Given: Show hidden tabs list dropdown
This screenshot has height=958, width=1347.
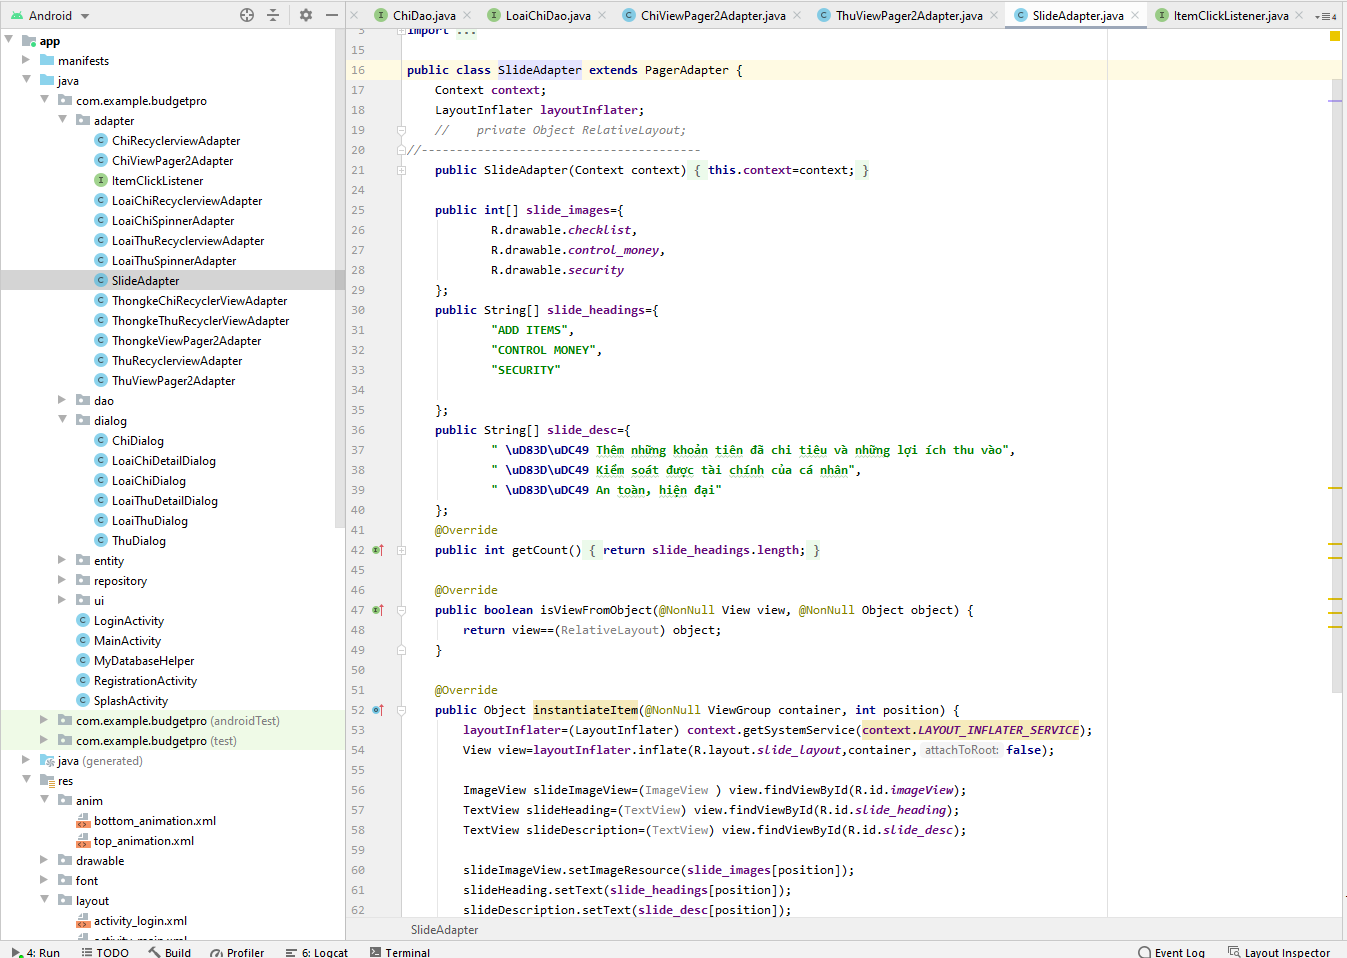Looking at the screenshot, I should (x=1326, y=16).
